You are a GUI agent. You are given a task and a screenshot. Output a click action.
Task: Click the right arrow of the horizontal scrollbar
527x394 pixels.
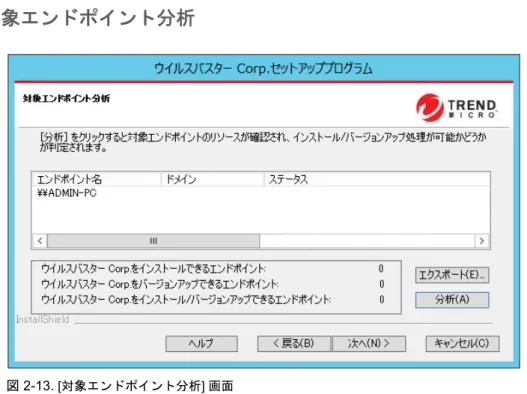tap(482, 241)
